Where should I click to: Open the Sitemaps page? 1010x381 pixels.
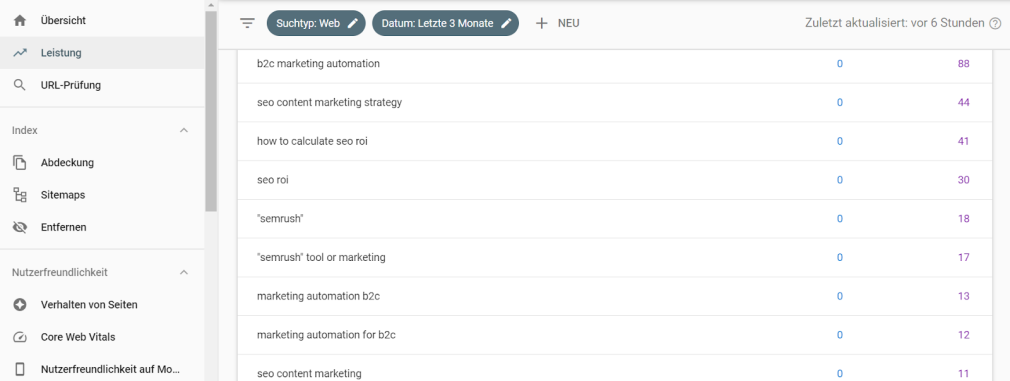(x=102, y=195)
